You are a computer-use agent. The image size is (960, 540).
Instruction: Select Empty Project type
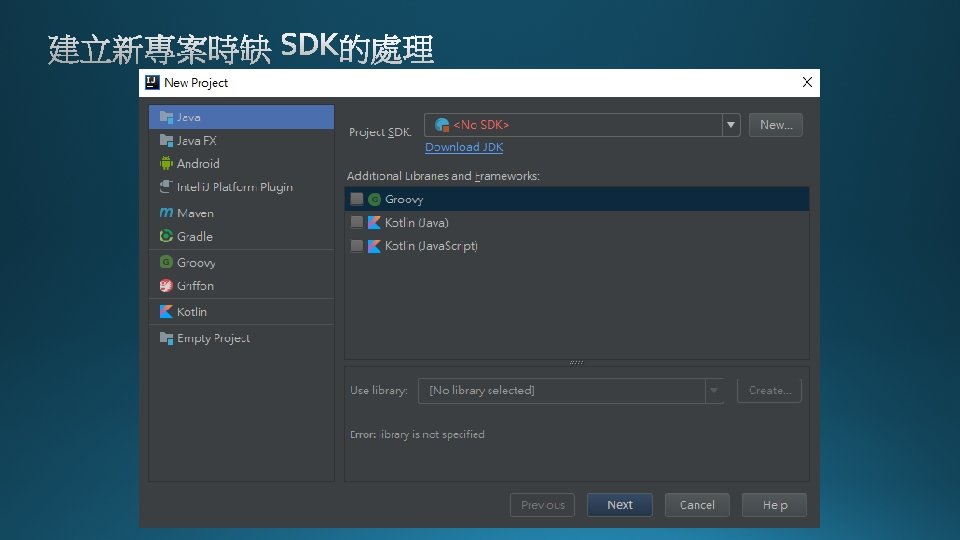[x=241, y=338]
